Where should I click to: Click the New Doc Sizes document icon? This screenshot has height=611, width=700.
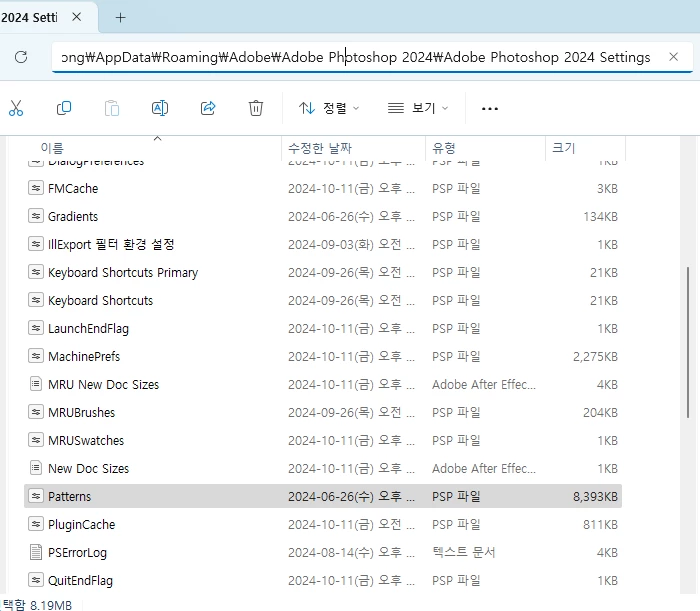[x=36, y=468]
